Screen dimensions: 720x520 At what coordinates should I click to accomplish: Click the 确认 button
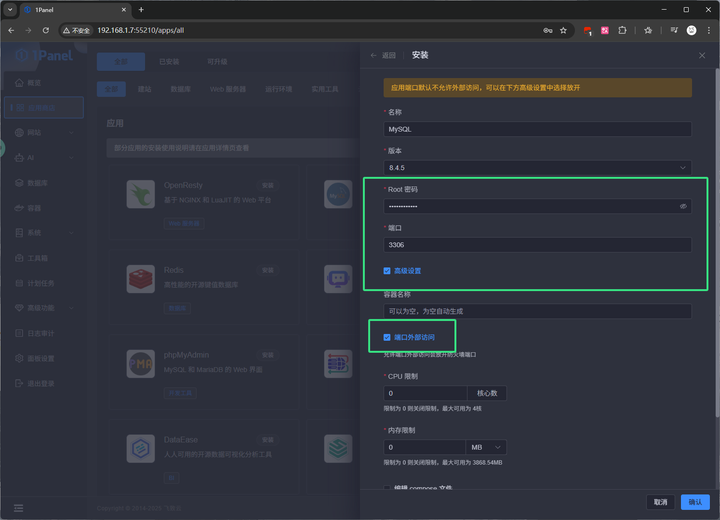(x=695, y=502)
